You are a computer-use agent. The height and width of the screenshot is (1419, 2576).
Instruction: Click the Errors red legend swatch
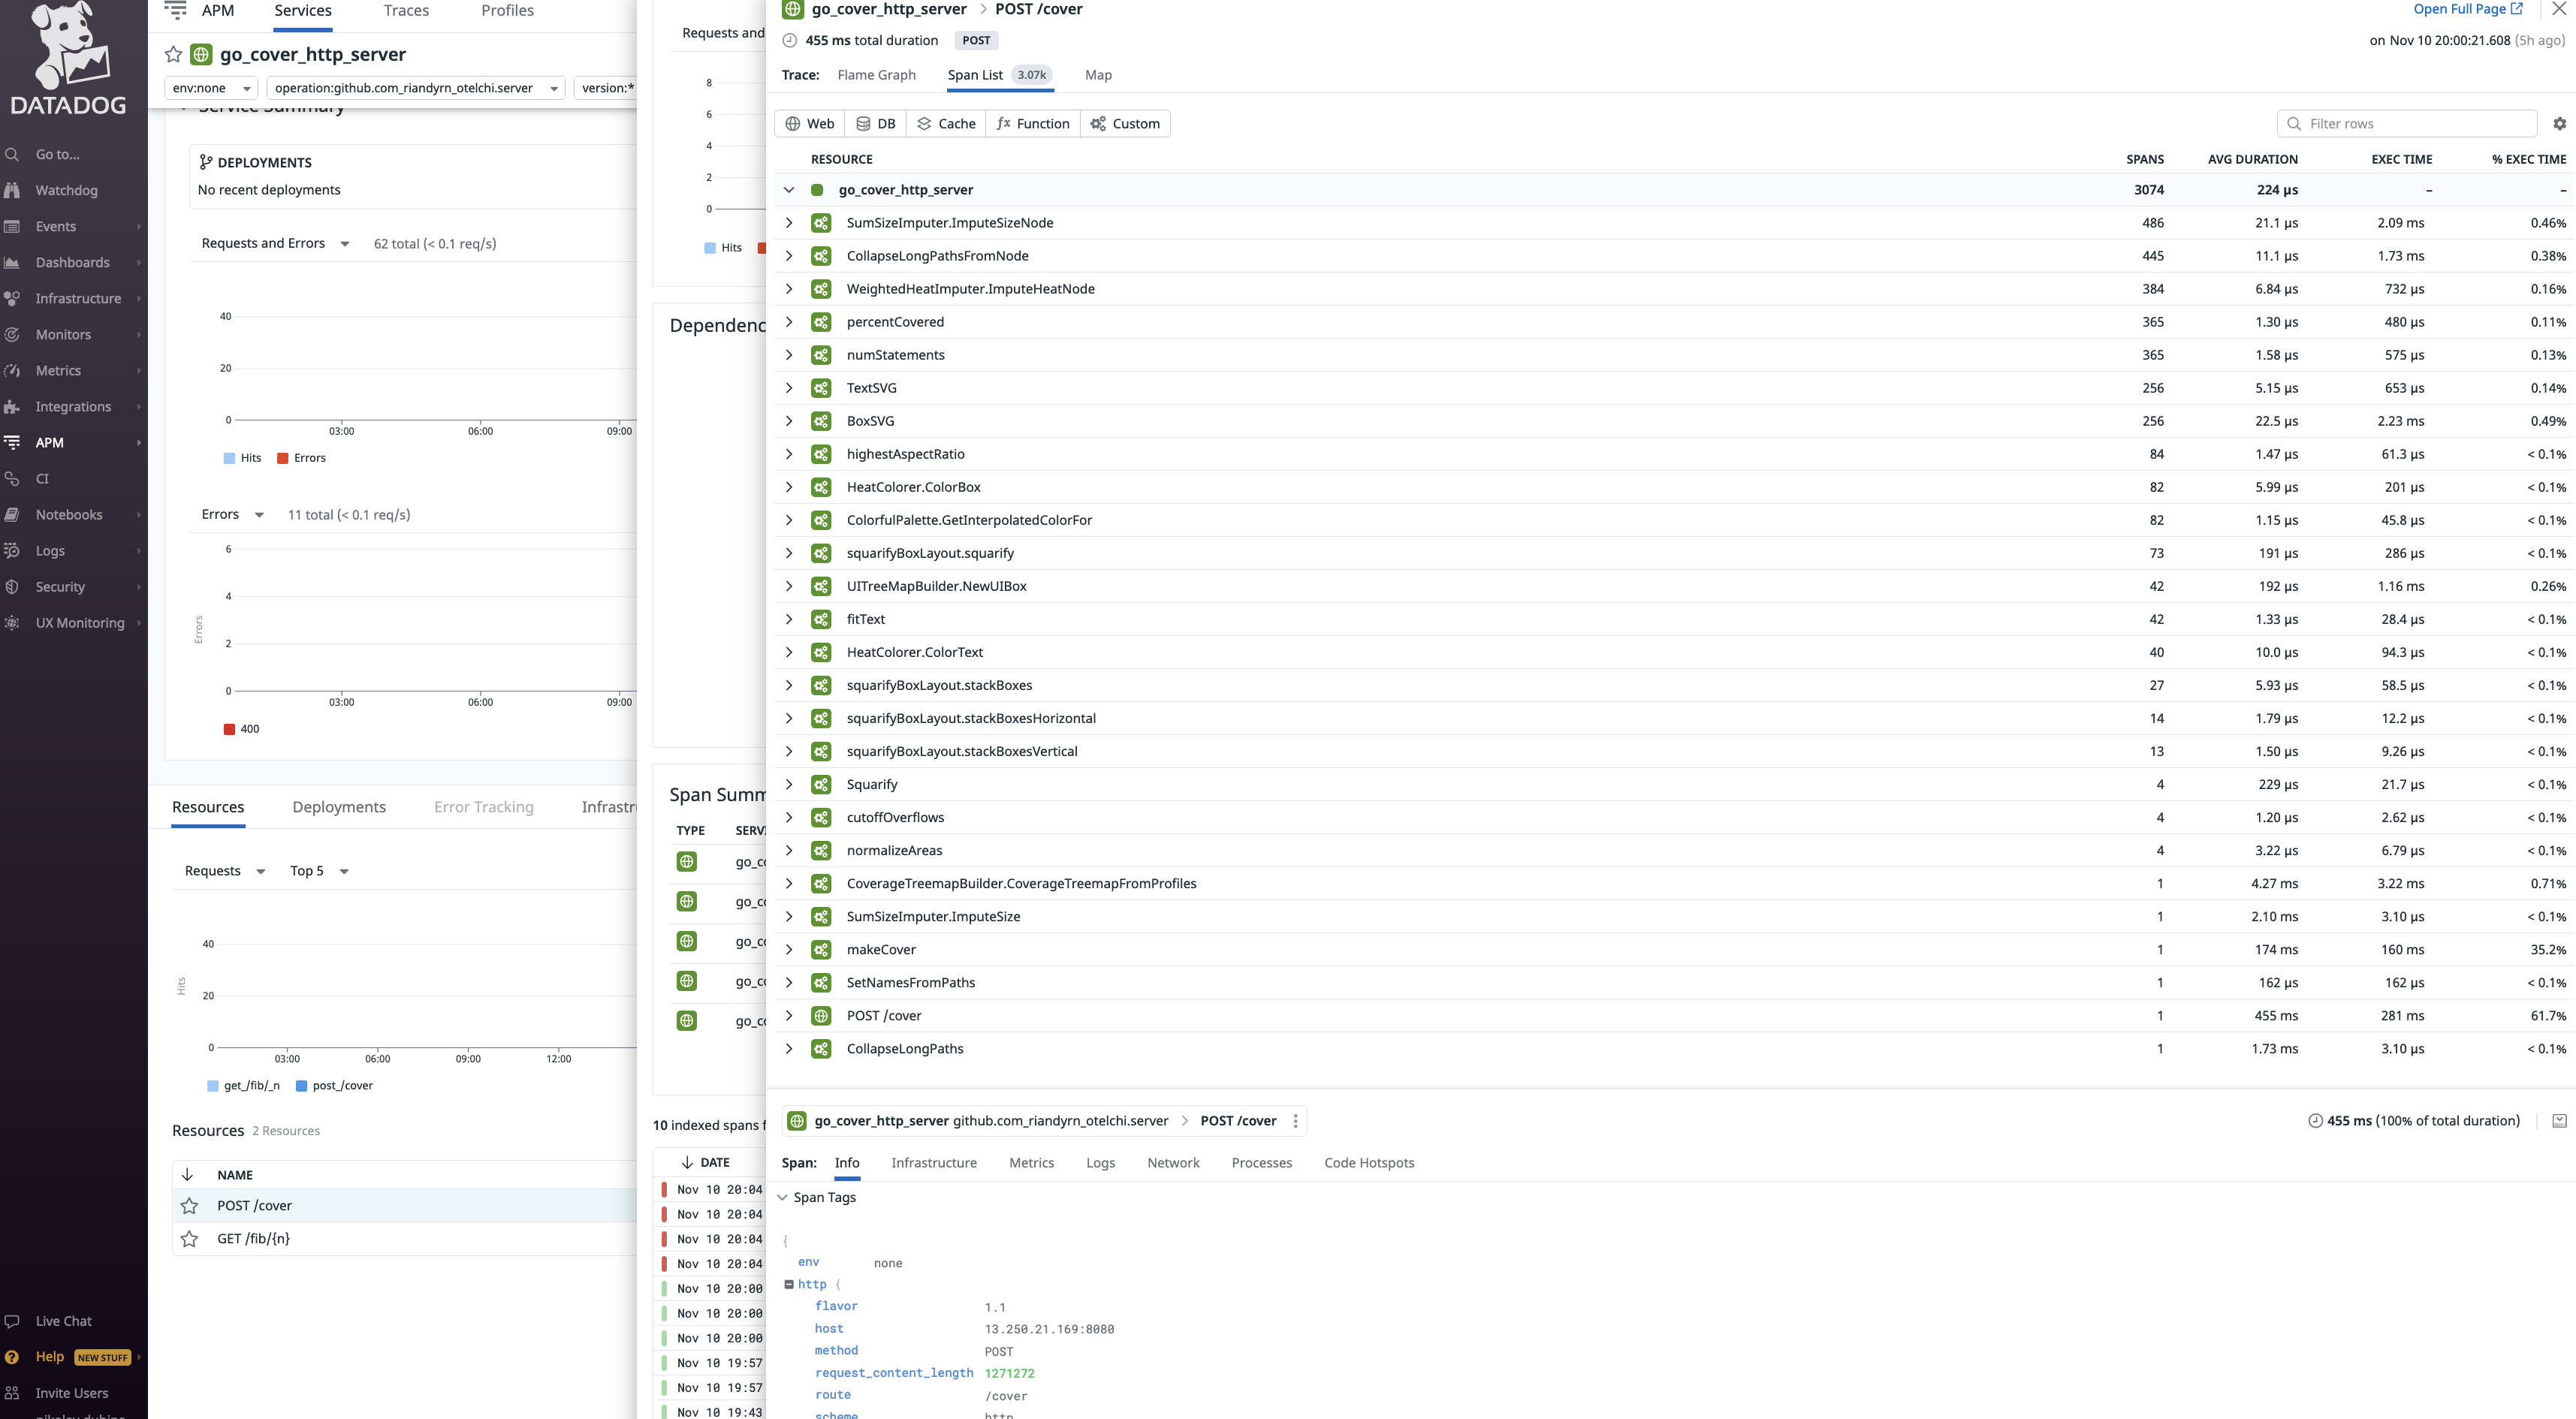point(283,458)
